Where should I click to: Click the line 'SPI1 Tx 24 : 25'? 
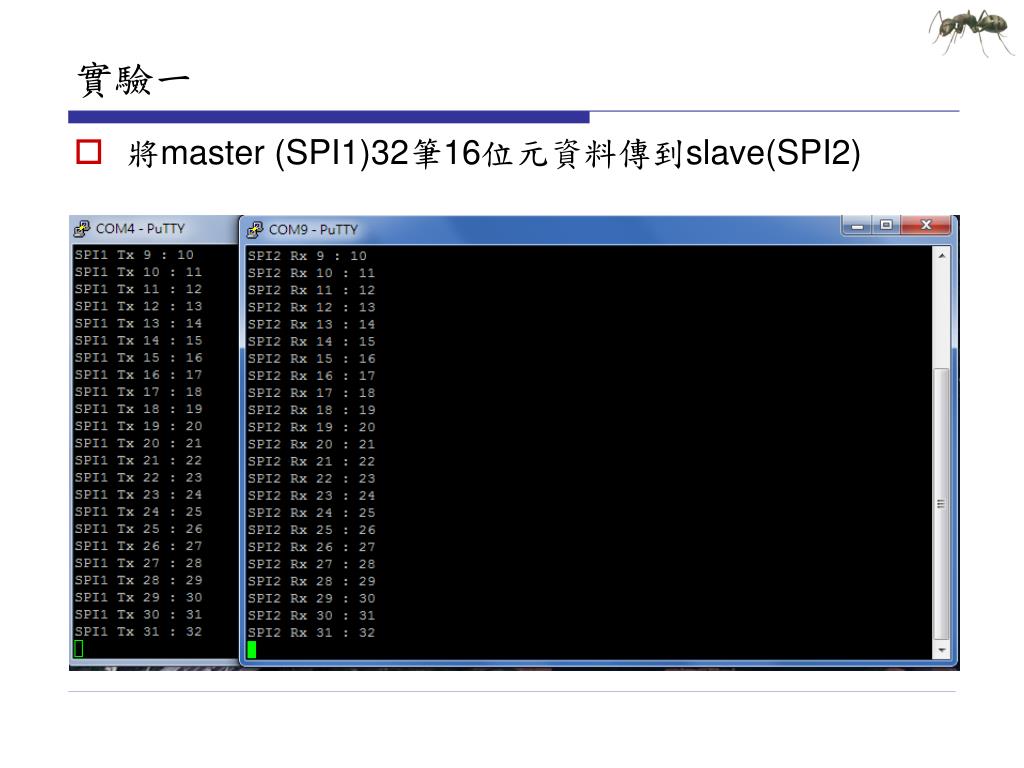pos(138,512)
